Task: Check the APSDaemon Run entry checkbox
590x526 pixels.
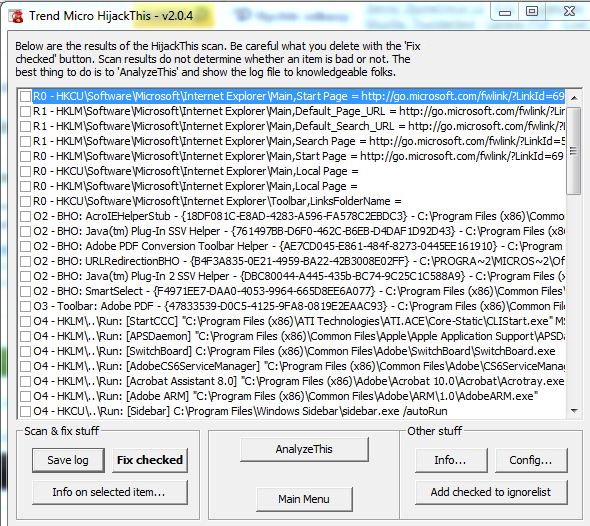Action: tap(25, 336)
